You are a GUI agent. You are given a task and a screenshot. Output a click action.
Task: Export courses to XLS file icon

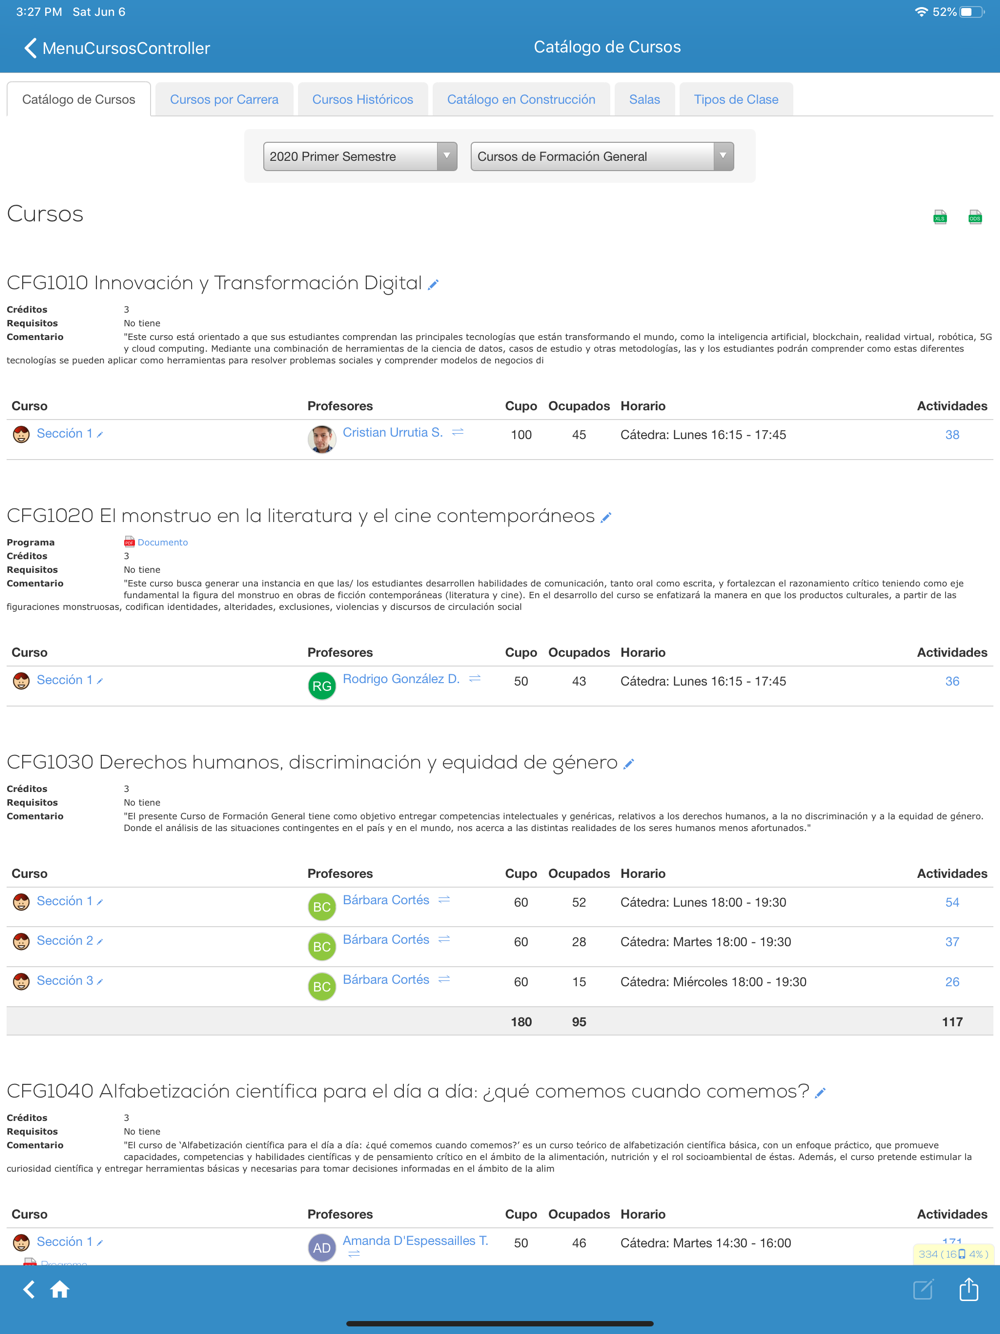[x=940, y=217]
